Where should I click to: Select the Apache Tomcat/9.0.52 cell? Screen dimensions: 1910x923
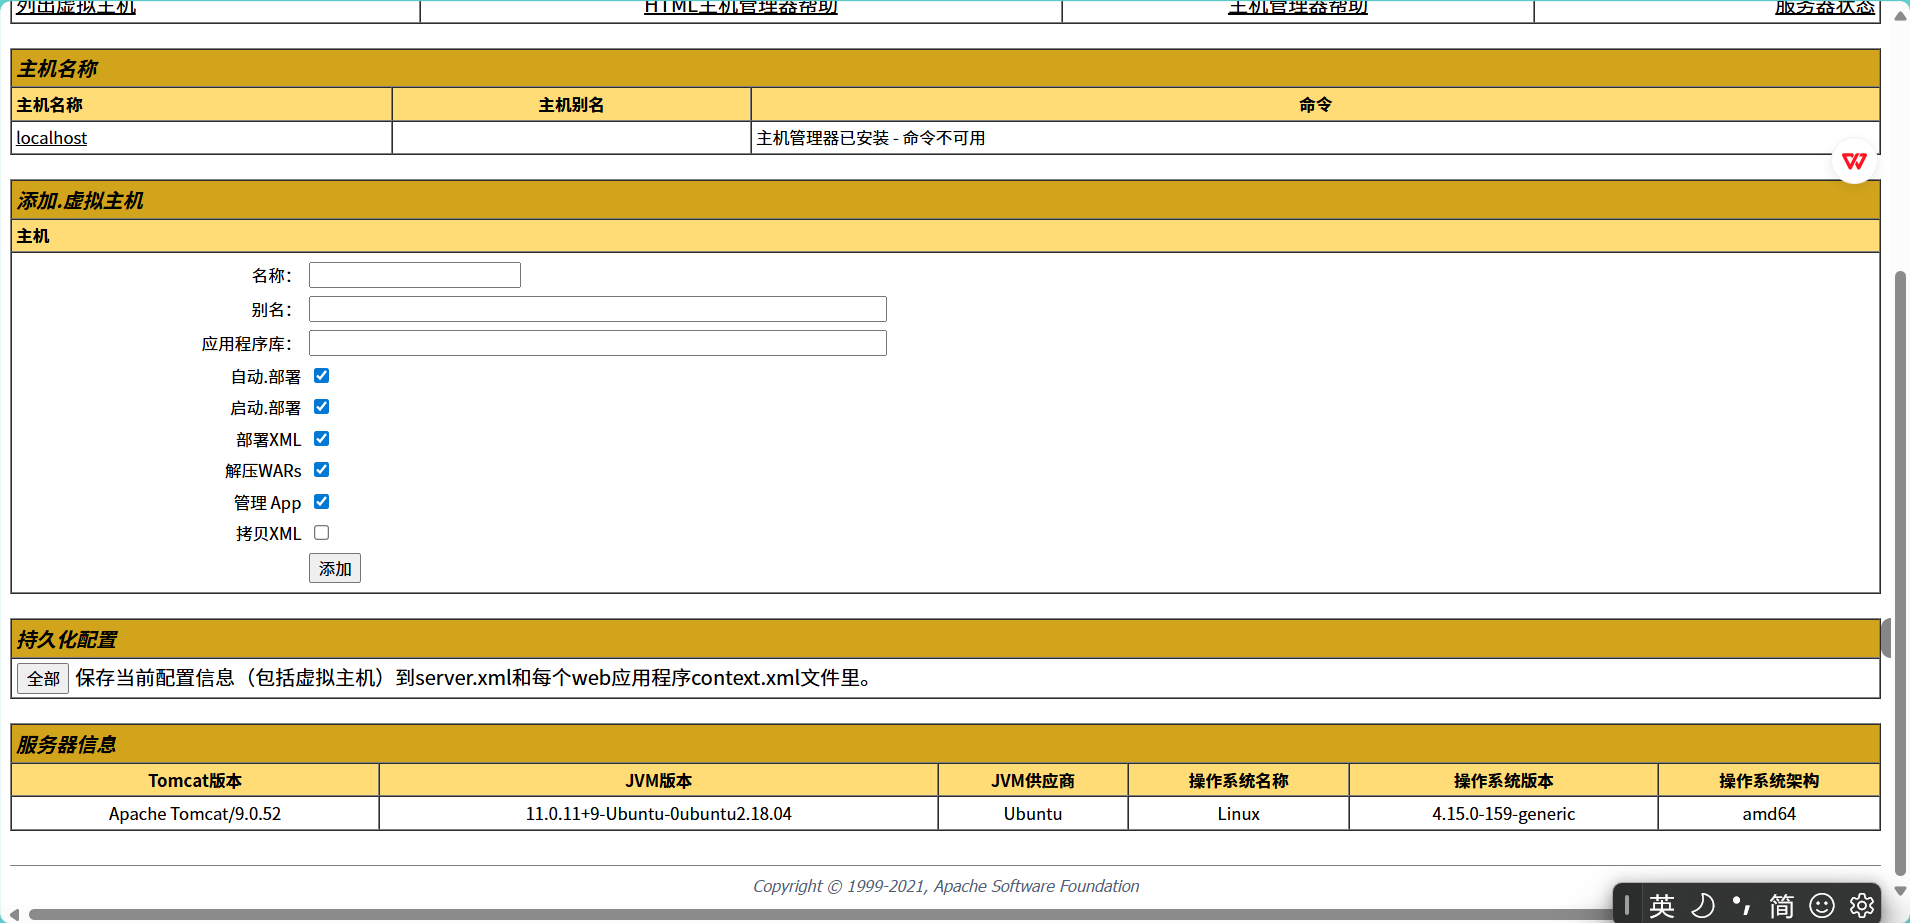click(195, 814)
